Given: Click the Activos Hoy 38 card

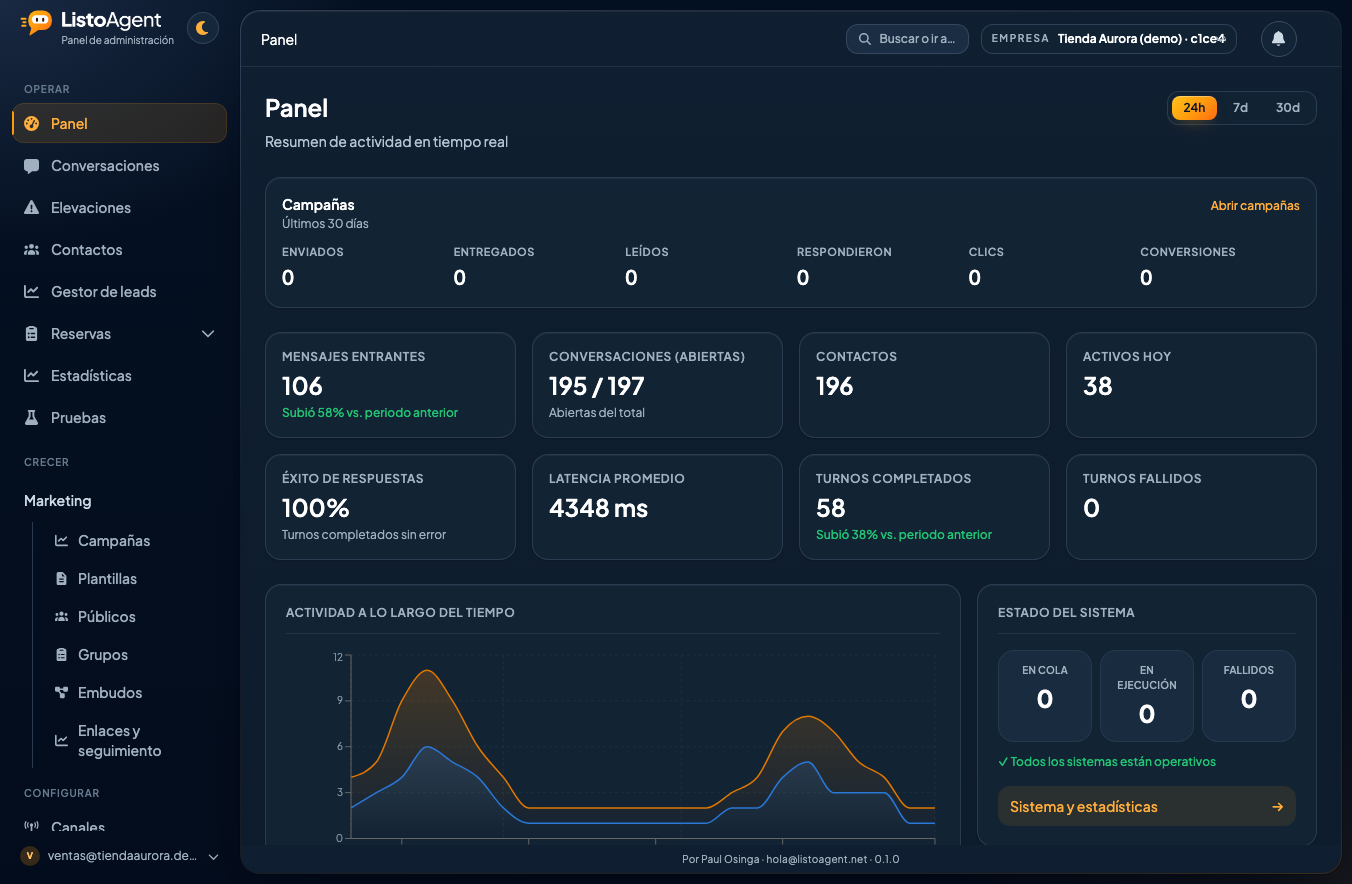Looking at the screenshot, I should 1191,385.
